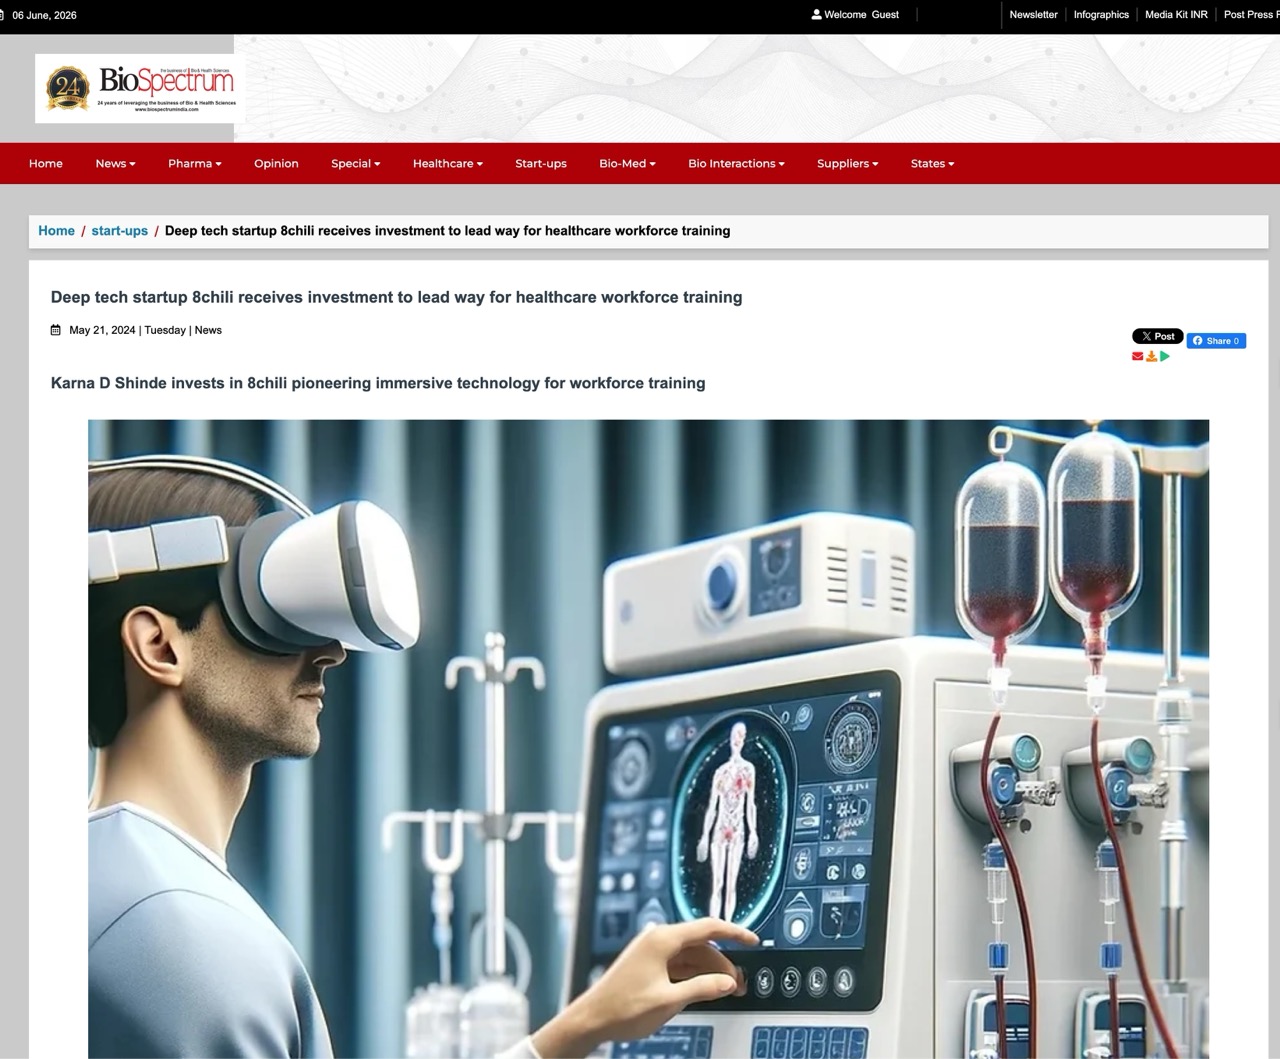1280x1059 pixels.
Task: Expand the States dropdown menu
Action: (932, 163)
